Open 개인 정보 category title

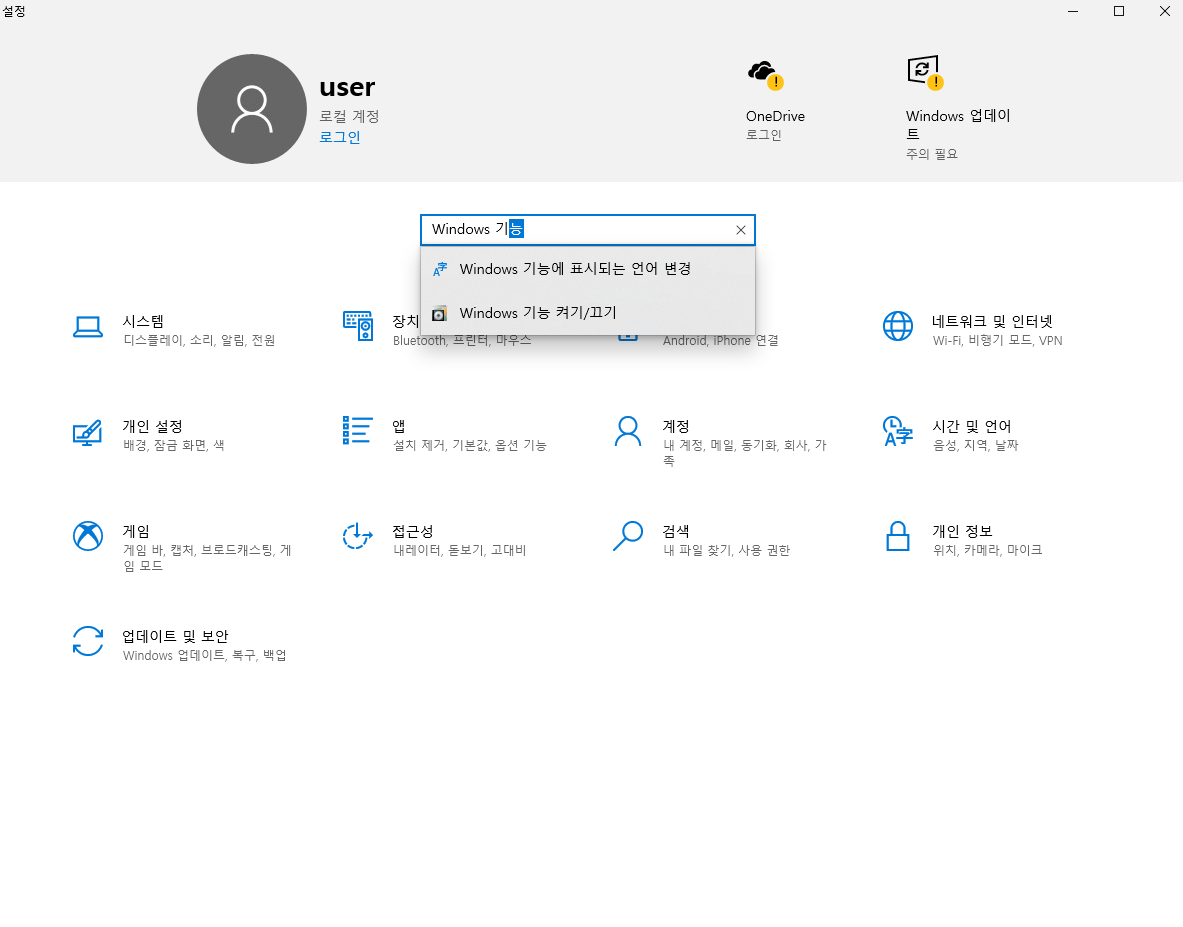click(x=962, y=531)
